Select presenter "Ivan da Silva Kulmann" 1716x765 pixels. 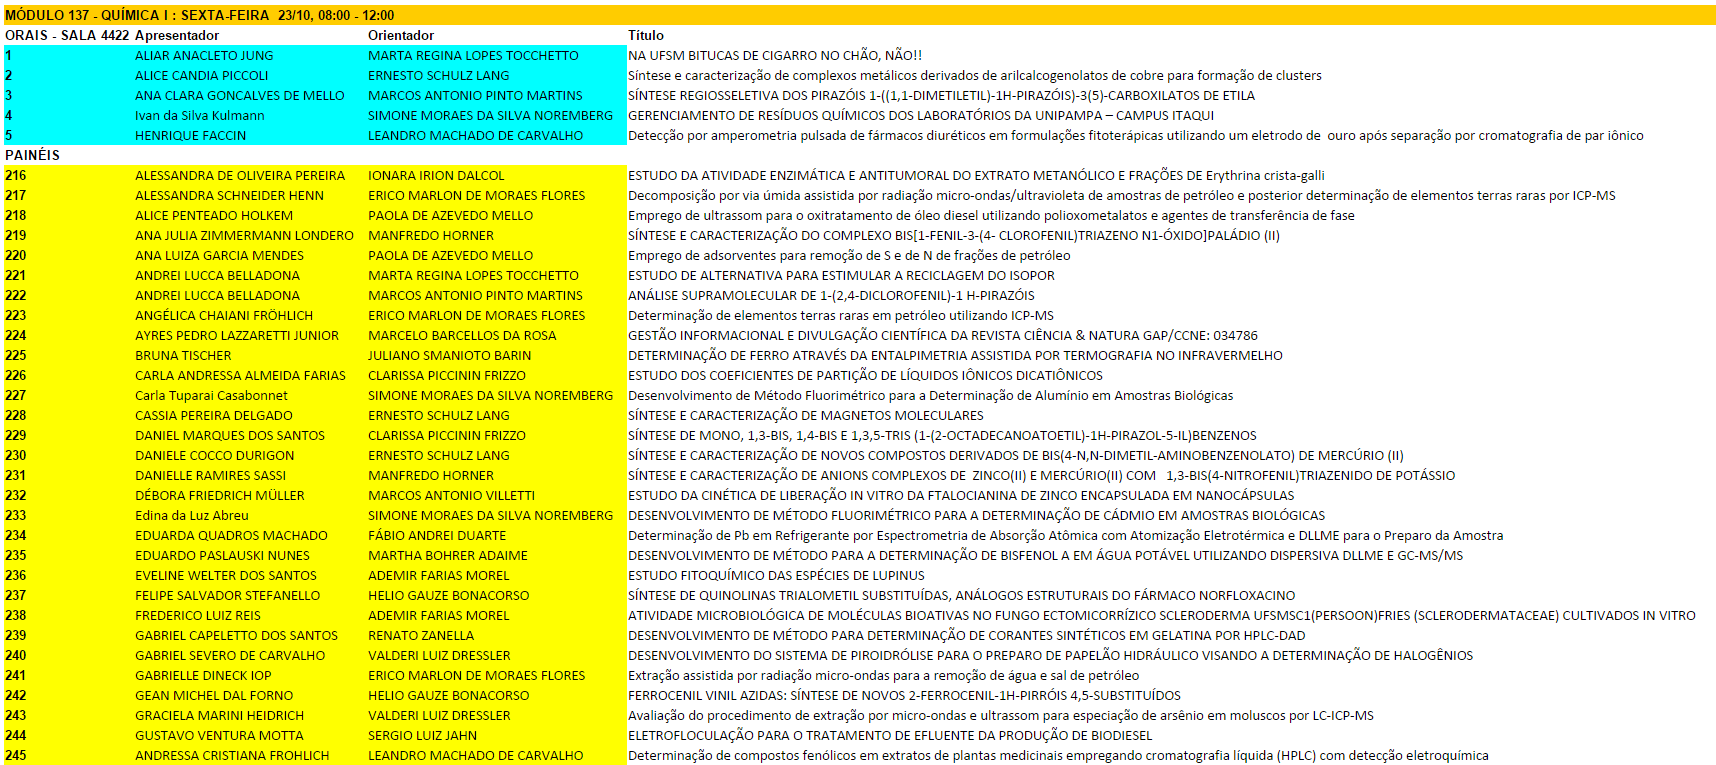(200, 115)
